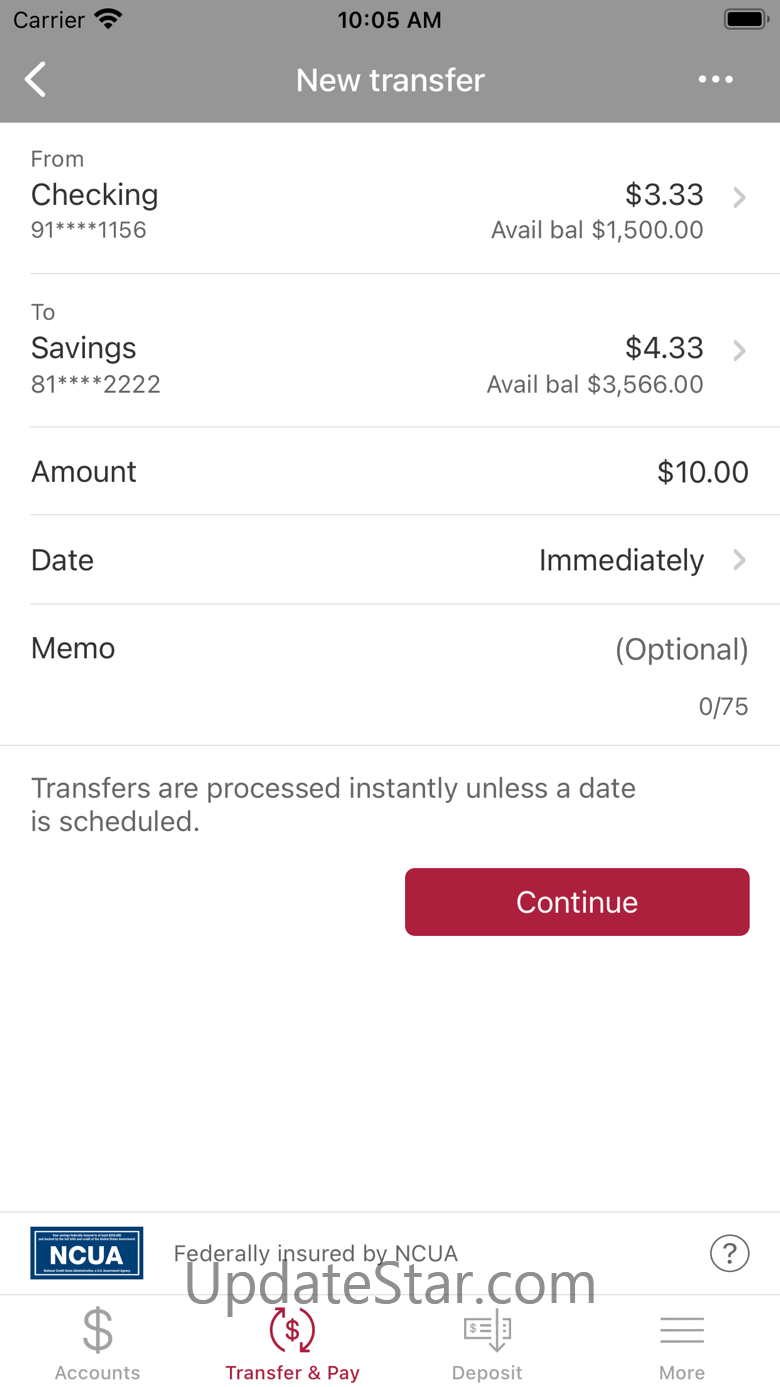Check battery status icon in status bar
The height and width of the screenshot is (1387, 780).
point(745,19)
